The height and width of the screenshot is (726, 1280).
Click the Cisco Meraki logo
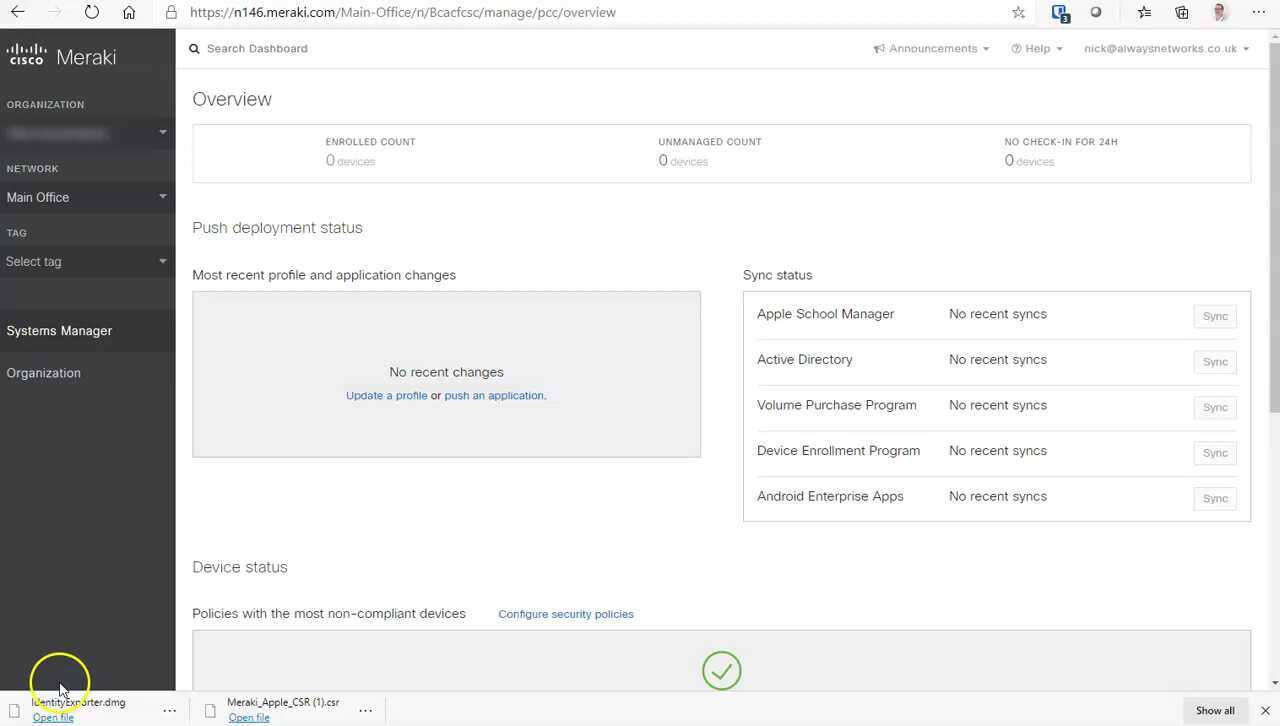tap(61, 56)
